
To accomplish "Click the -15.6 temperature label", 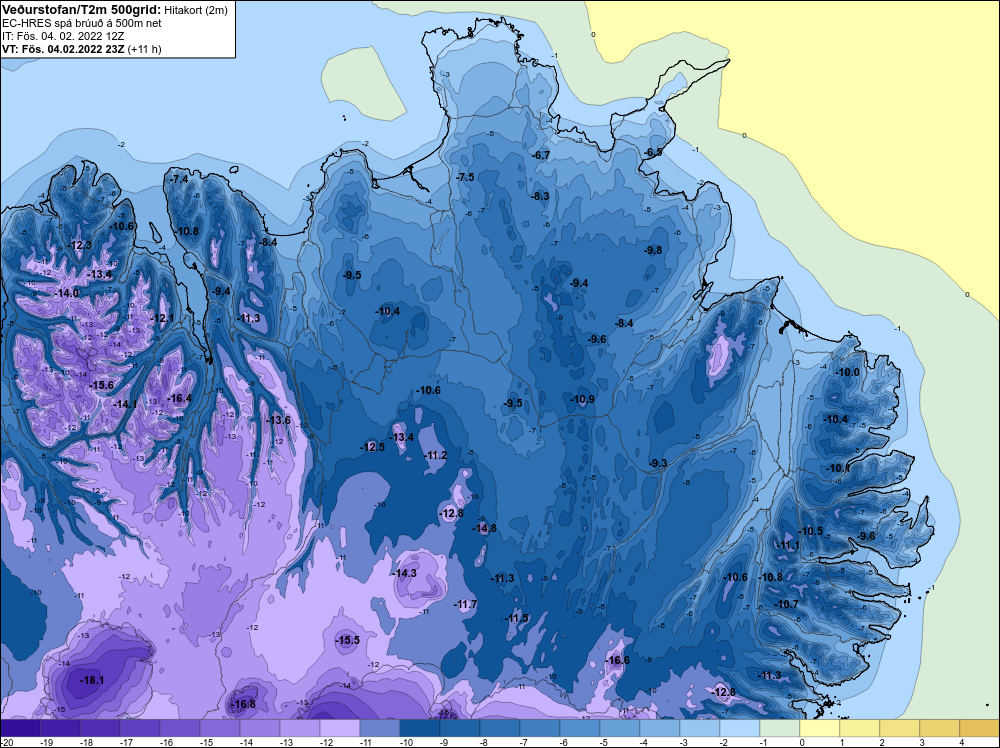I will [x=102, y=385].
